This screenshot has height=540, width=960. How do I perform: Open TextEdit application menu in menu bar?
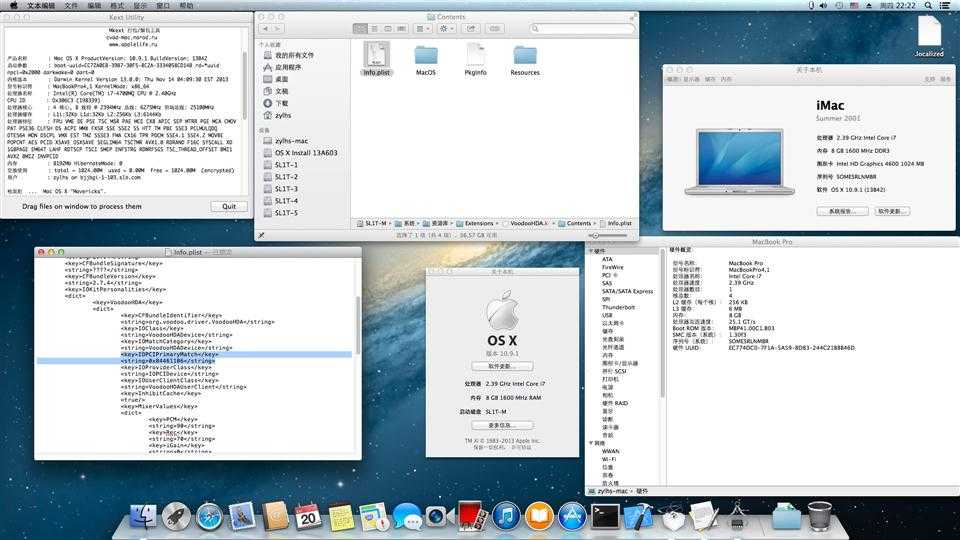(41, 6)
